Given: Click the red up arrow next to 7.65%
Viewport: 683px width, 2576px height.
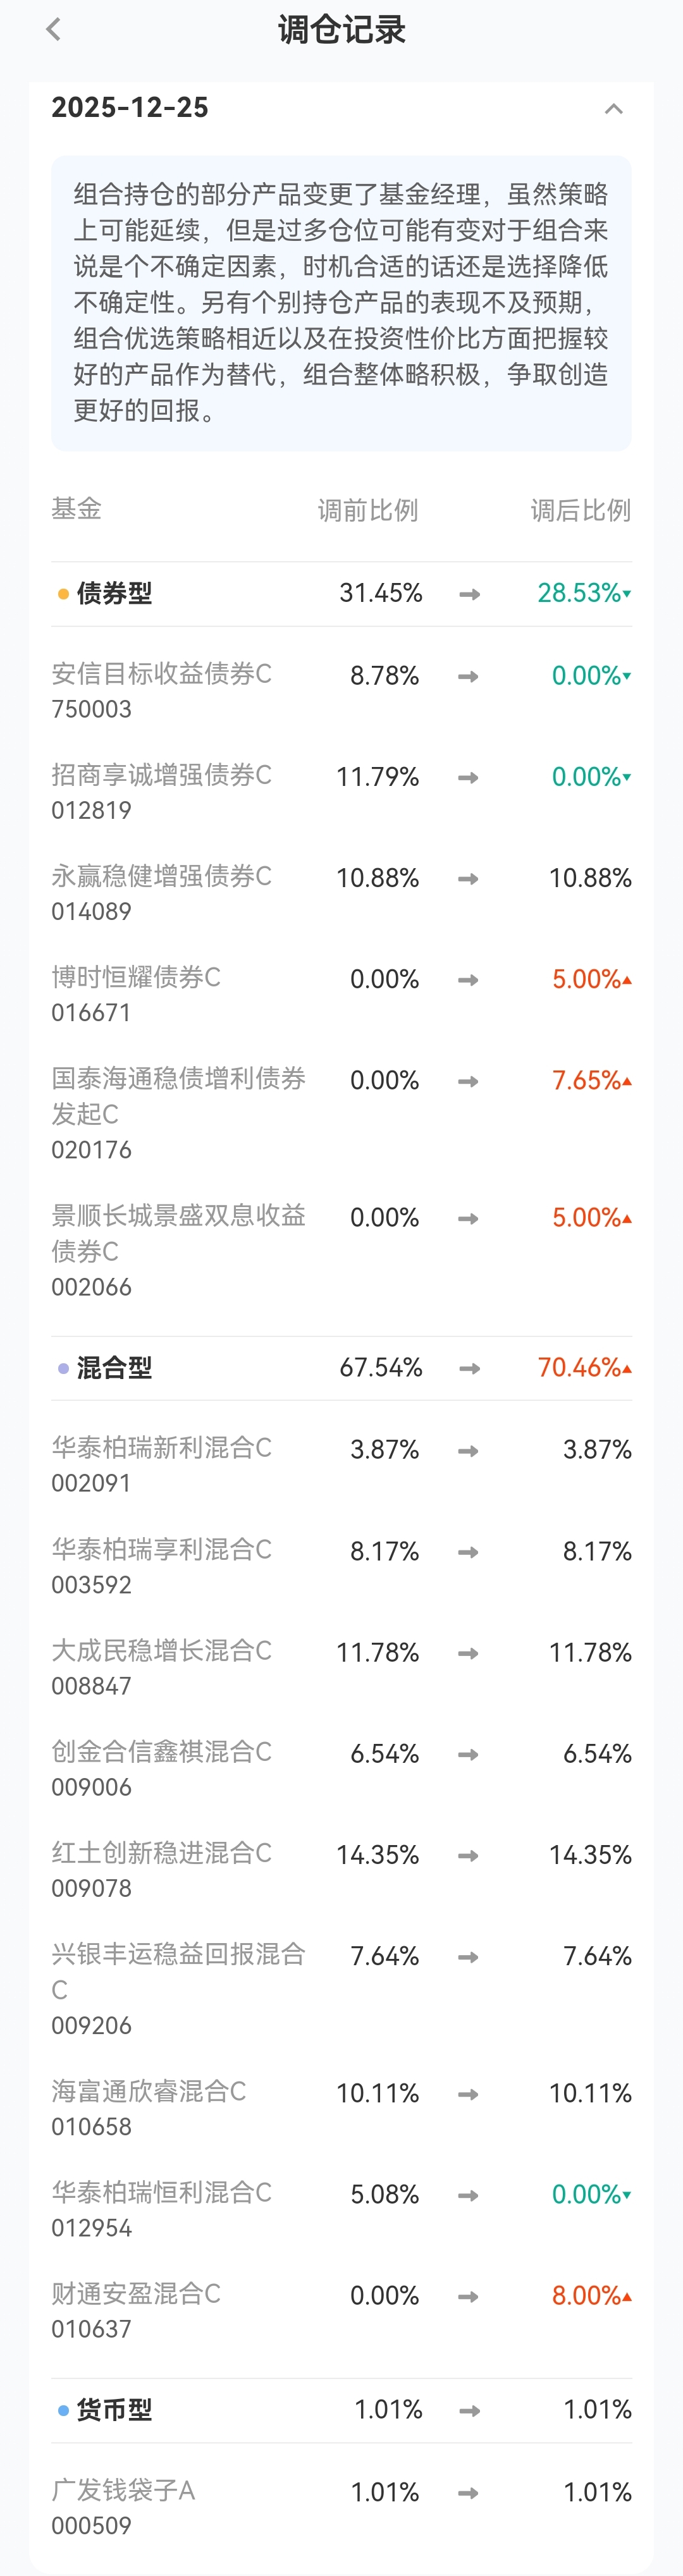Looking at the screenshot, I should [x=627, y=1082].
